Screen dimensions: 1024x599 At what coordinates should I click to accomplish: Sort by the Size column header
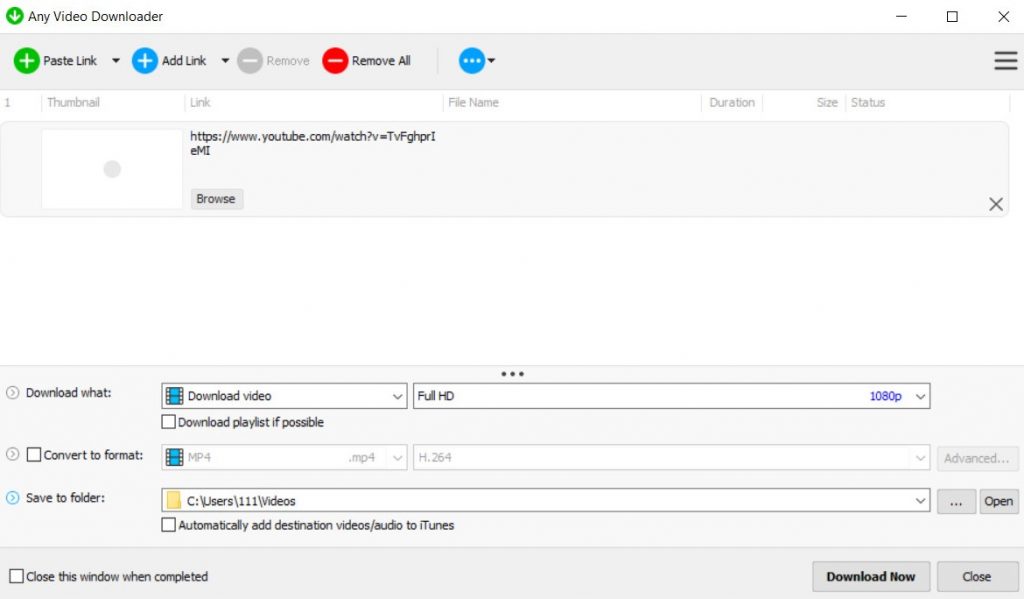(827, 103)
